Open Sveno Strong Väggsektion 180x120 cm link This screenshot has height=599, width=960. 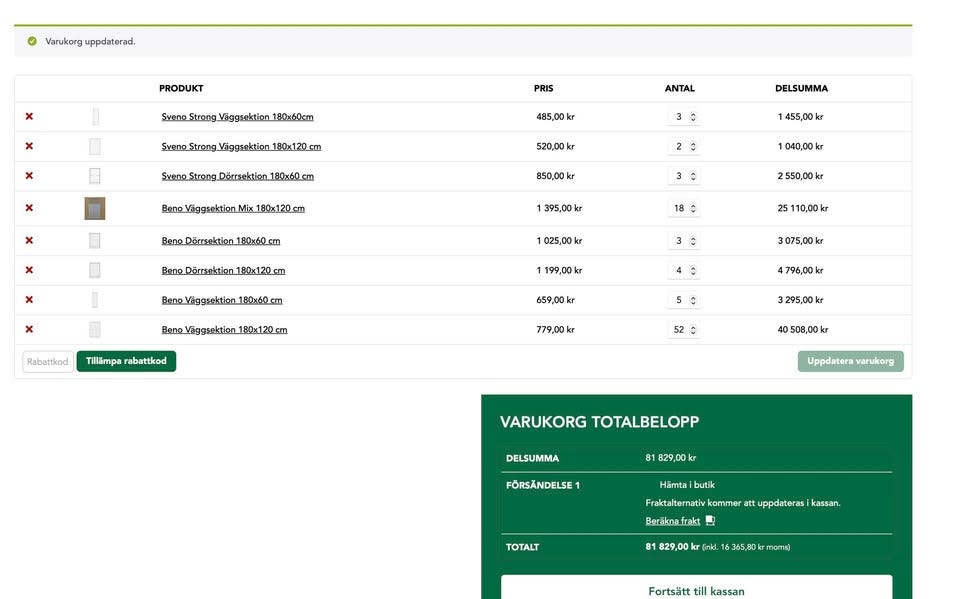tap(241, 146)
